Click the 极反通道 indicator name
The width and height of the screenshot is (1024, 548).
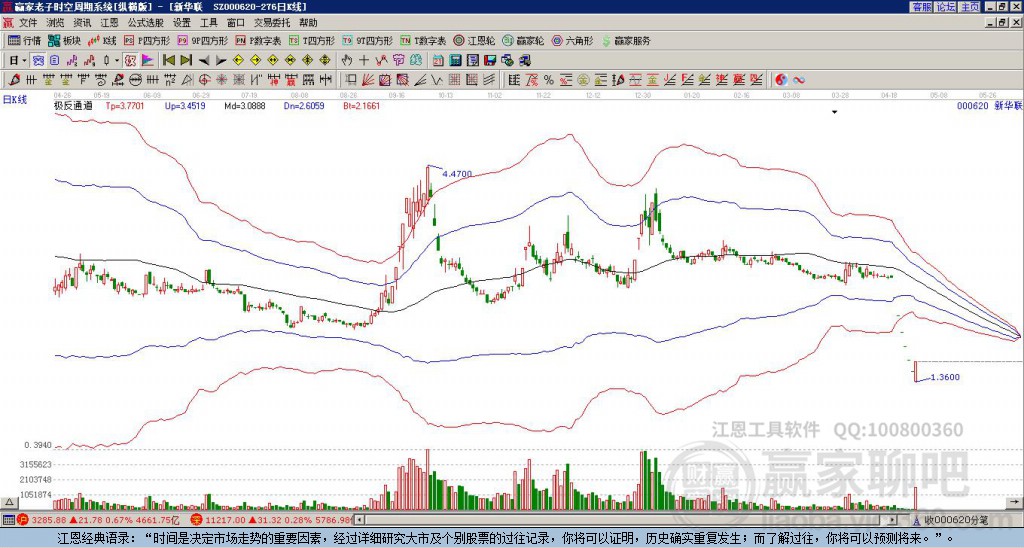tap(72, 105)
